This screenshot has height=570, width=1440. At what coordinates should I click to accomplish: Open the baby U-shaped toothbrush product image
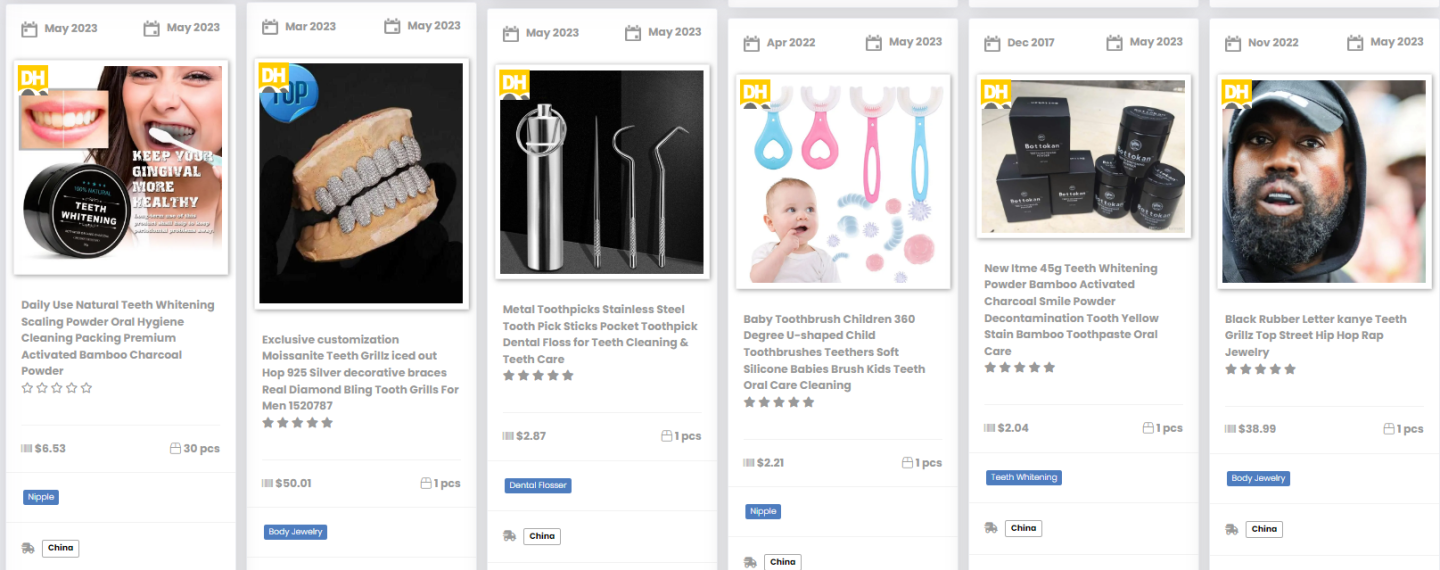click(843, 180)
